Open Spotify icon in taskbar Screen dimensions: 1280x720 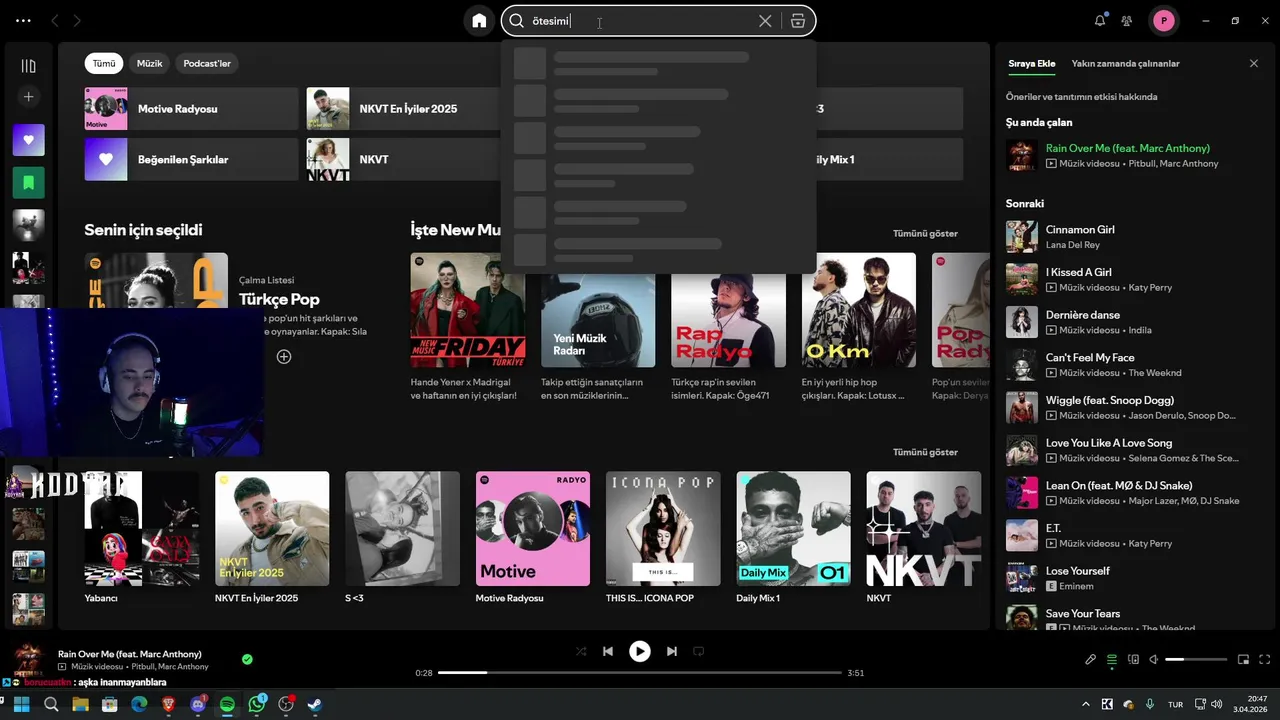[227, 704]
